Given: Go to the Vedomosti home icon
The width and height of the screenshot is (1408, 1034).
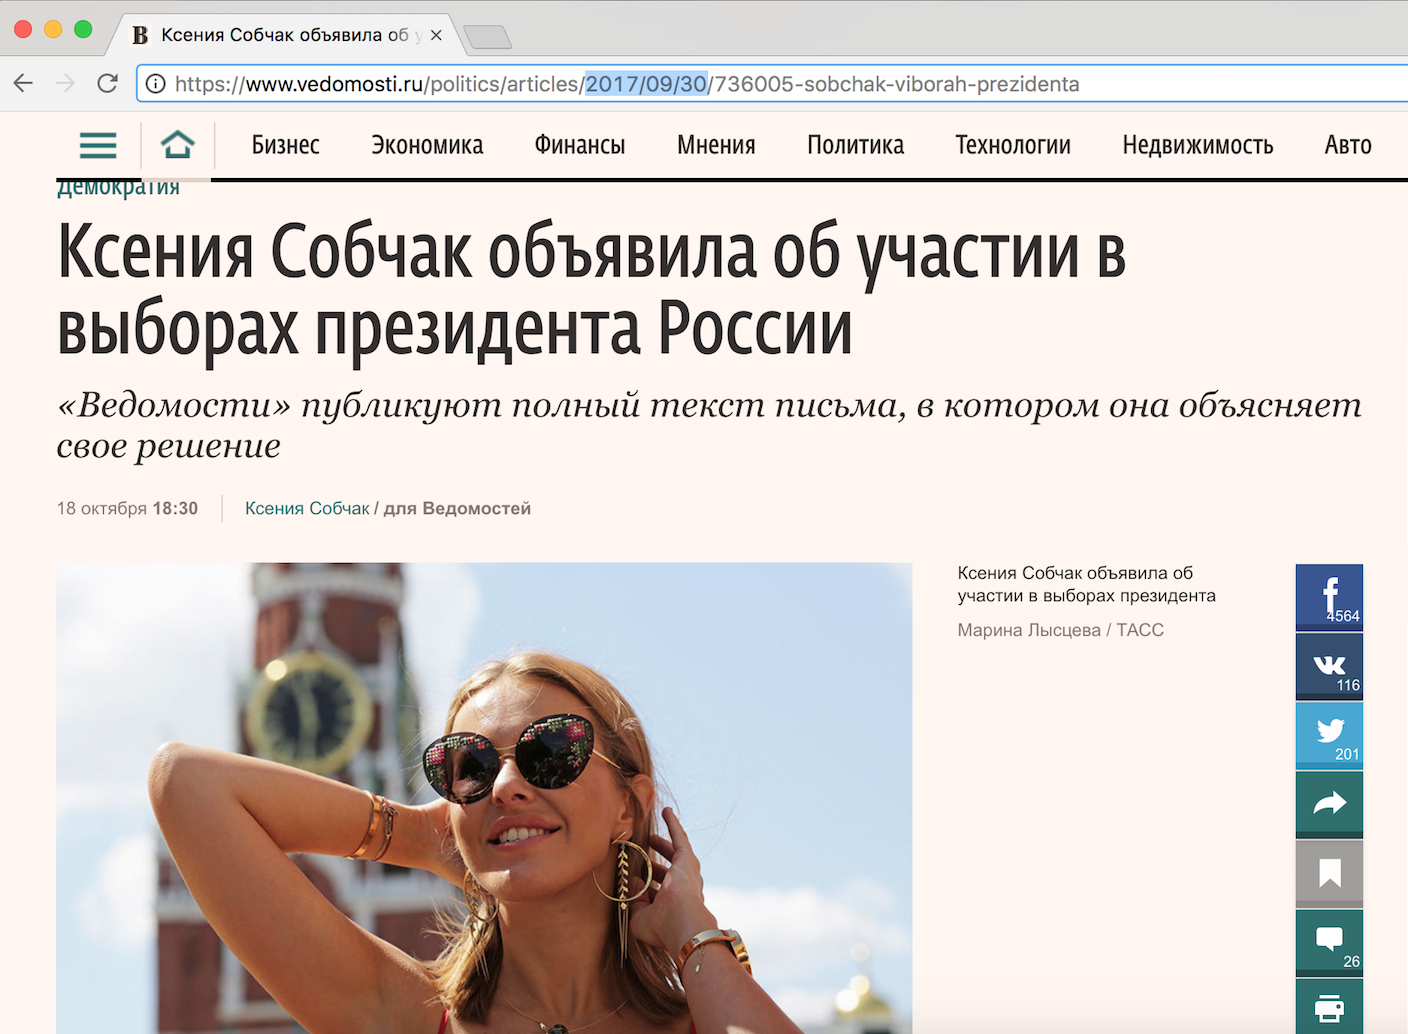Looking at the screenshot, I should (x=177, y=145).
